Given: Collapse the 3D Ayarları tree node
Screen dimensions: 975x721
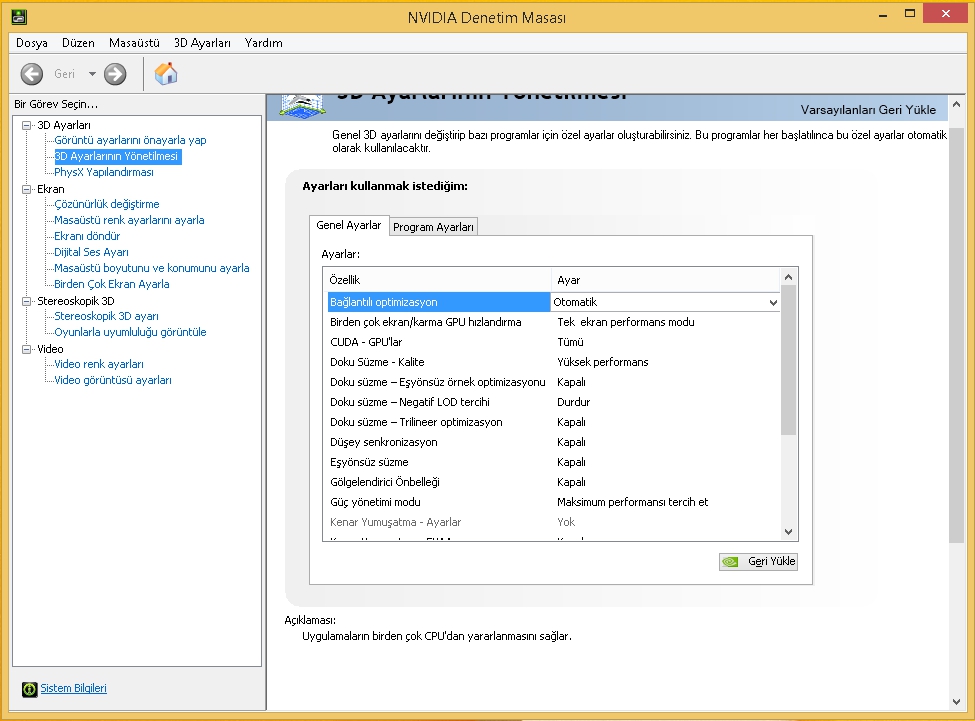Looking at the screenshot, I should [x=27, y=125].
